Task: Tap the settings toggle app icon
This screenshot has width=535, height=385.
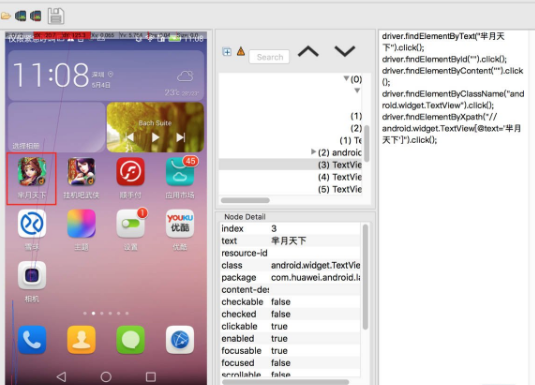Action: pos(130,224)
